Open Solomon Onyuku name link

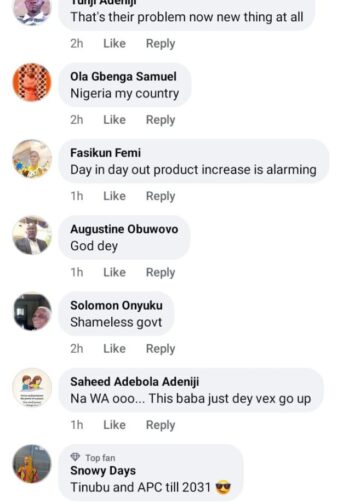tap(116, 305)
